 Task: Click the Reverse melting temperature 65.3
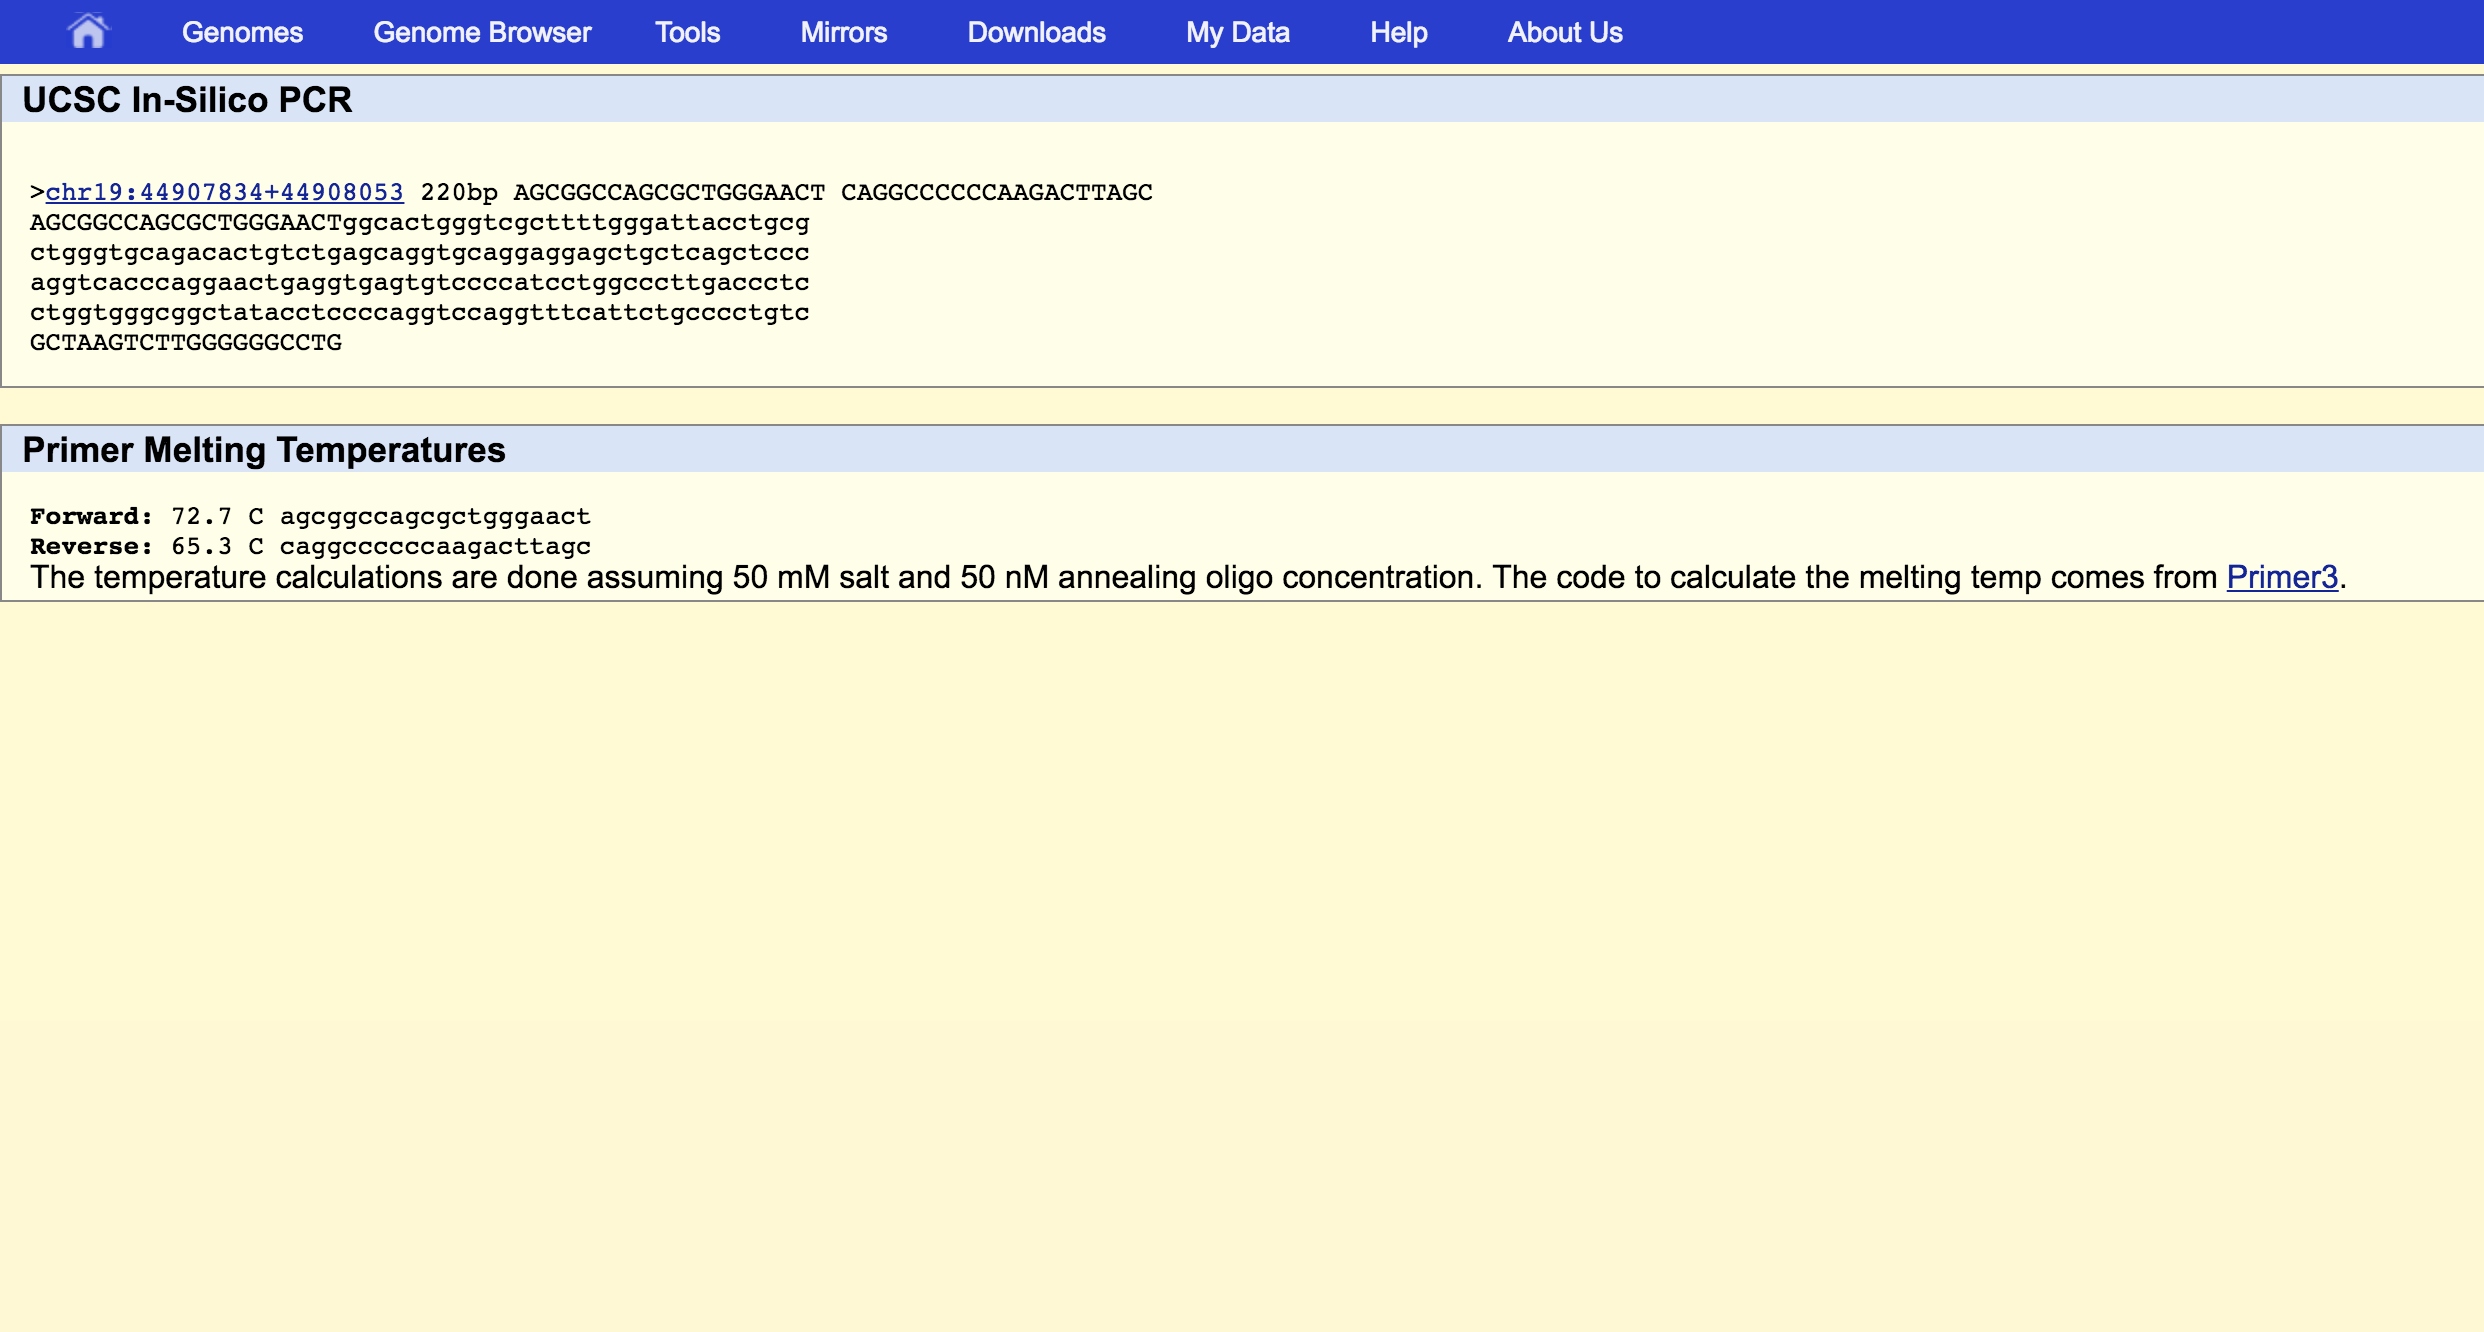pos(201,546)
